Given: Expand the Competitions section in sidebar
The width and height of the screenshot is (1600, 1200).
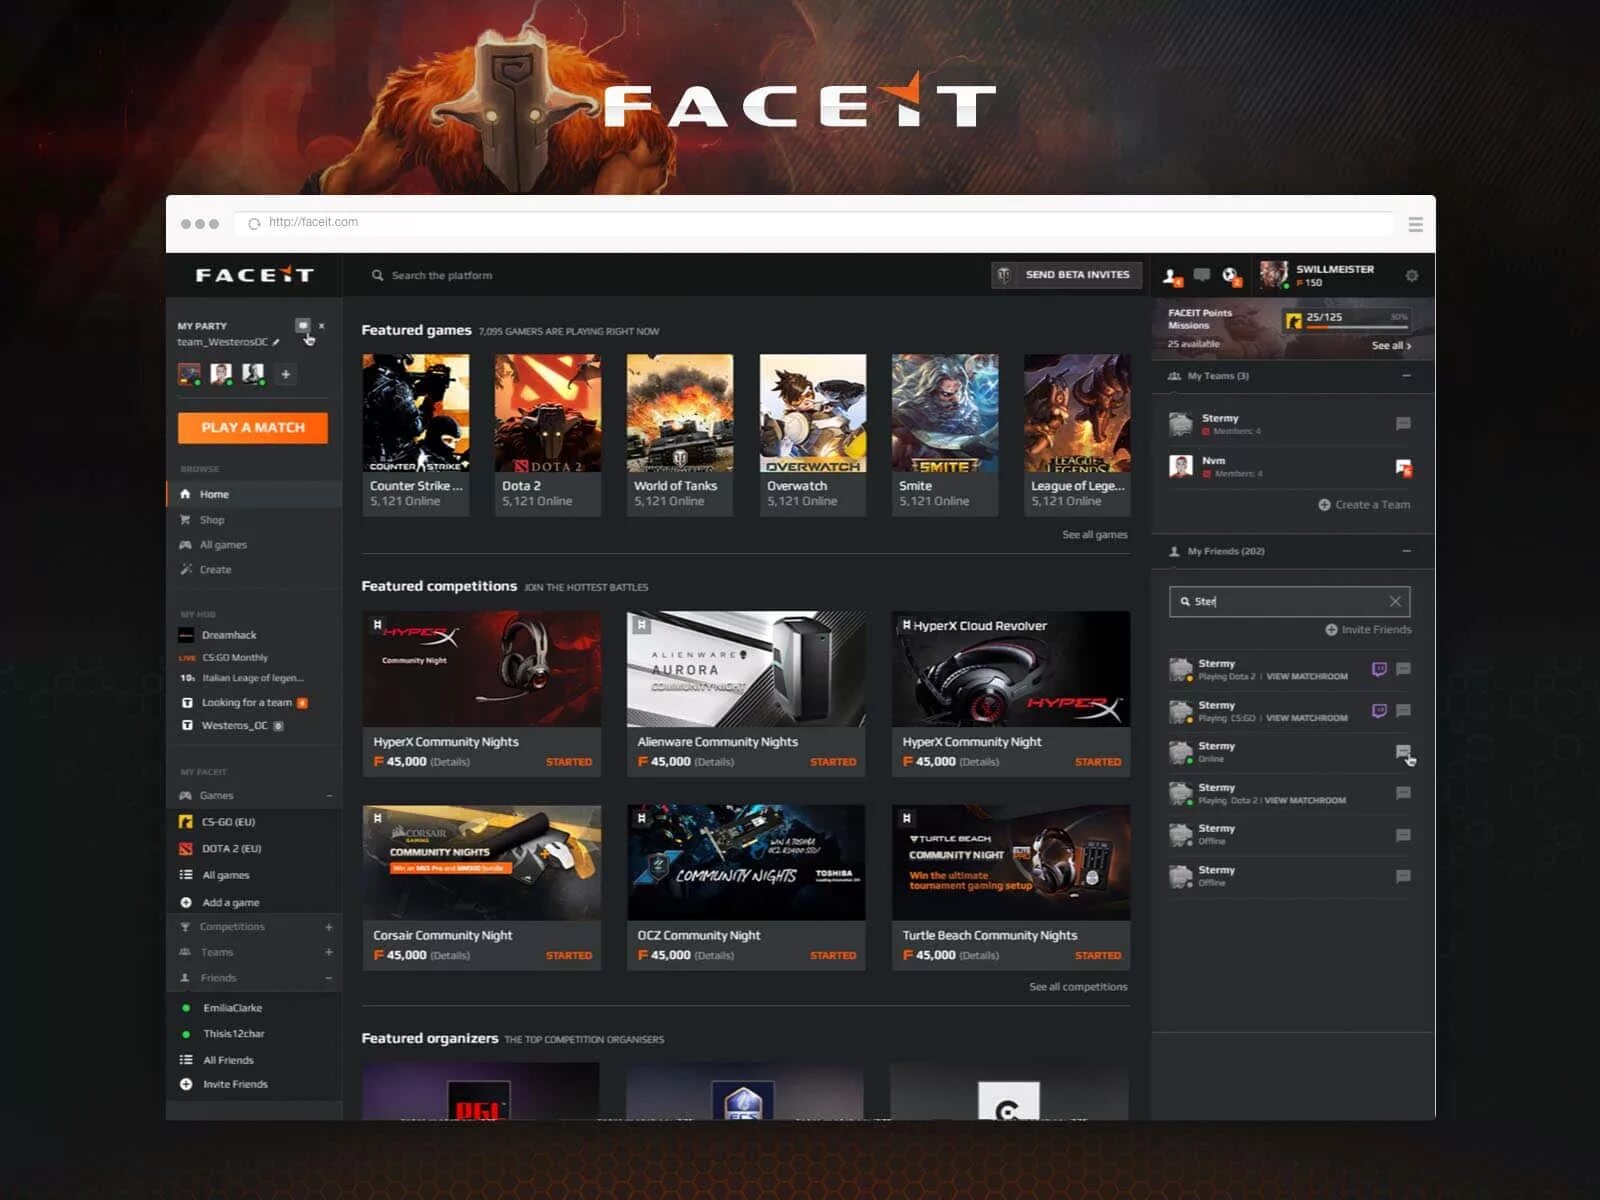Looking at the screenshot, I should click(x=329, y=927).
